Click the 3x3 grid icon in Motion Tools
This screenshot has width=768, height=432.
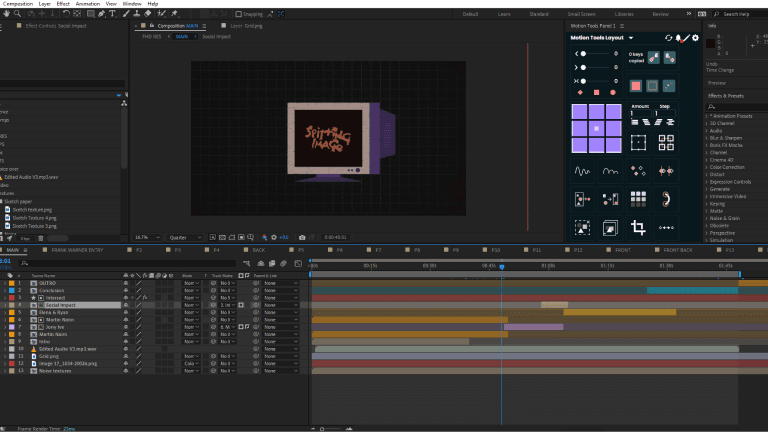point(639,199)
